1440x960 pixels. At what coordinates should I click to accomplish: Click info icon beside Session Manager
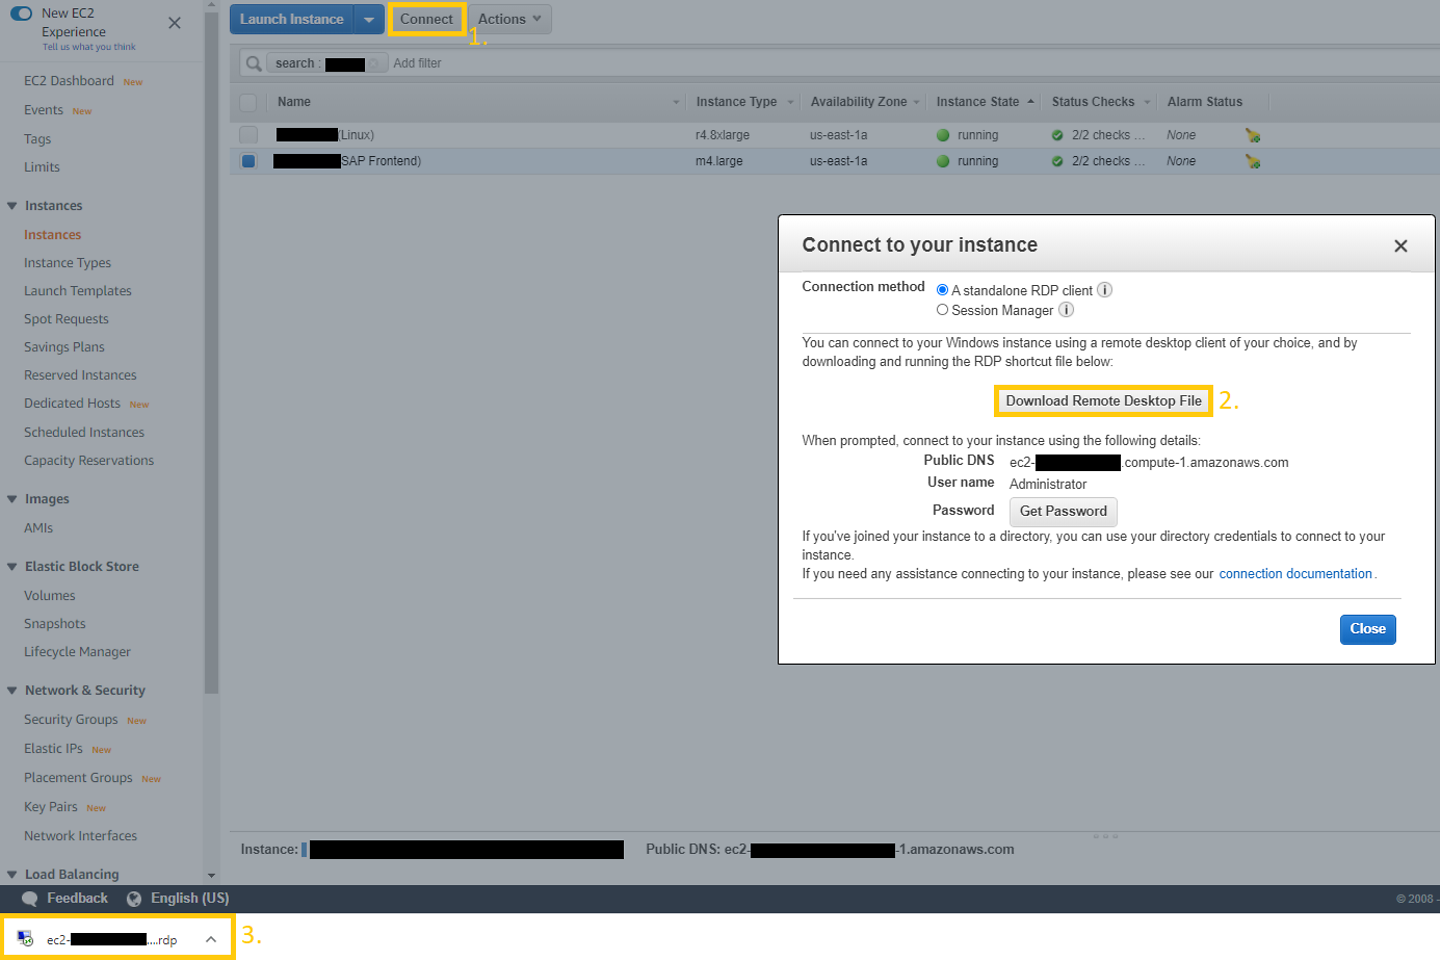click(1066, 310)
